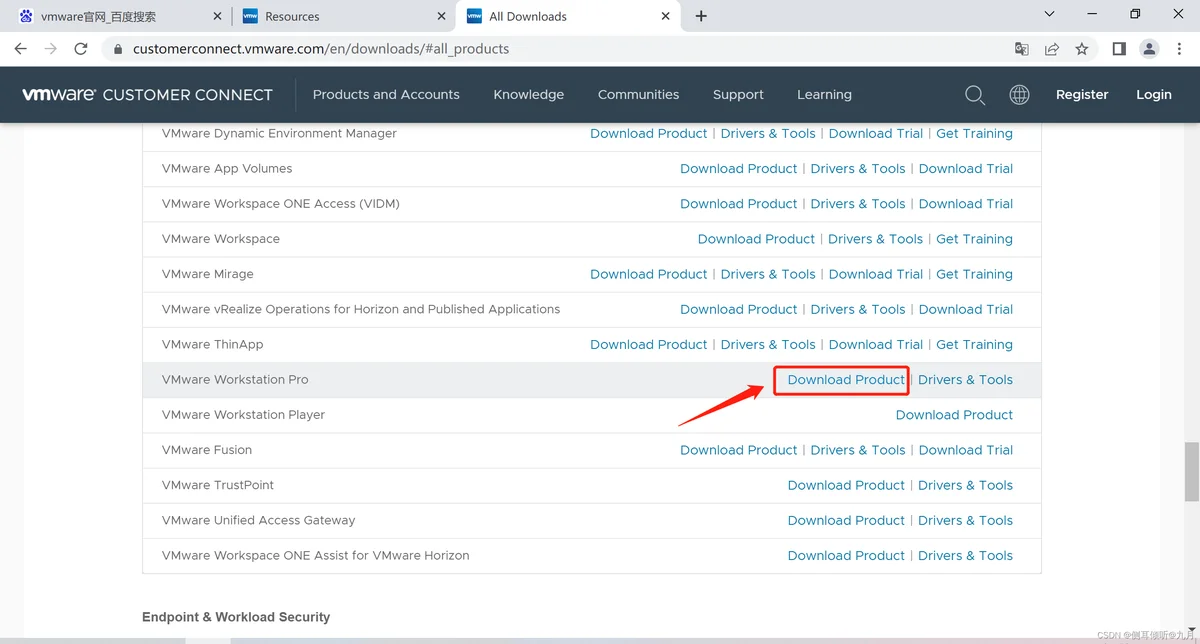This screenshot has height=644, width=1200.
Task: Open the translate page icon
Action: [x=1021, y=49]
